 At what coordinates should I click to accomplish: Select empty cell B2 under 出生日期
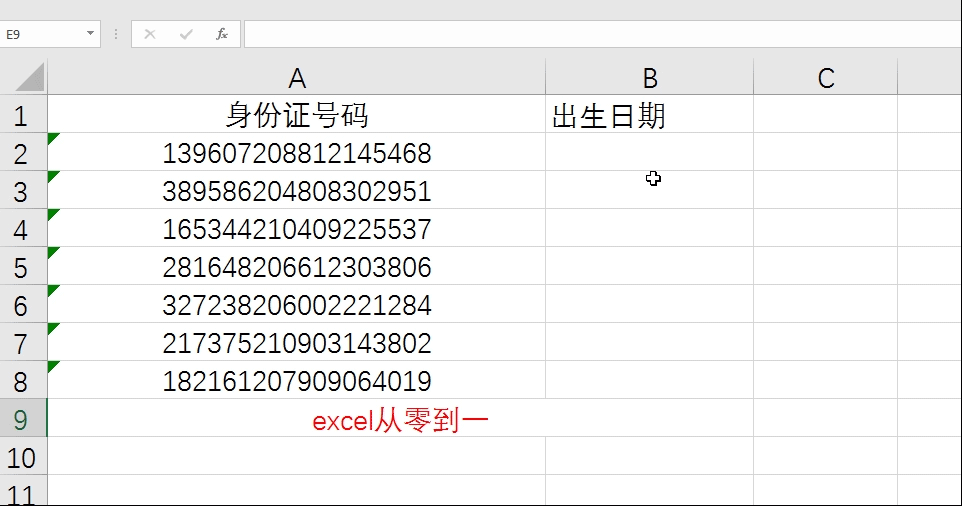(x=650, y=153)
